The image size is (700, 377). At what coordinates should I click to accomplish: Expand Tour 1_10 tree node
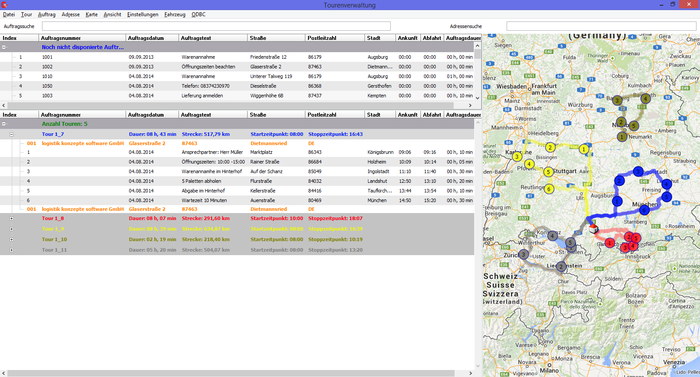click(12, 239)
